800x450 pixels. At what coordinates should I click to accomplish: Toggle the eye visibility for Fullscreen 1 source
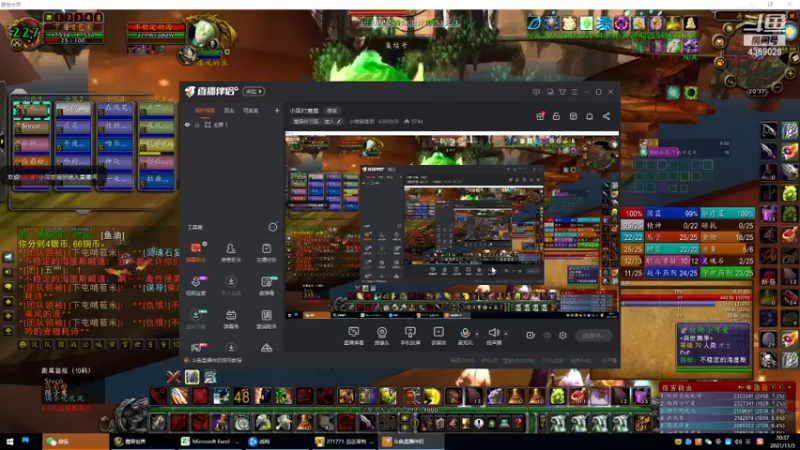tap(187, 124)
